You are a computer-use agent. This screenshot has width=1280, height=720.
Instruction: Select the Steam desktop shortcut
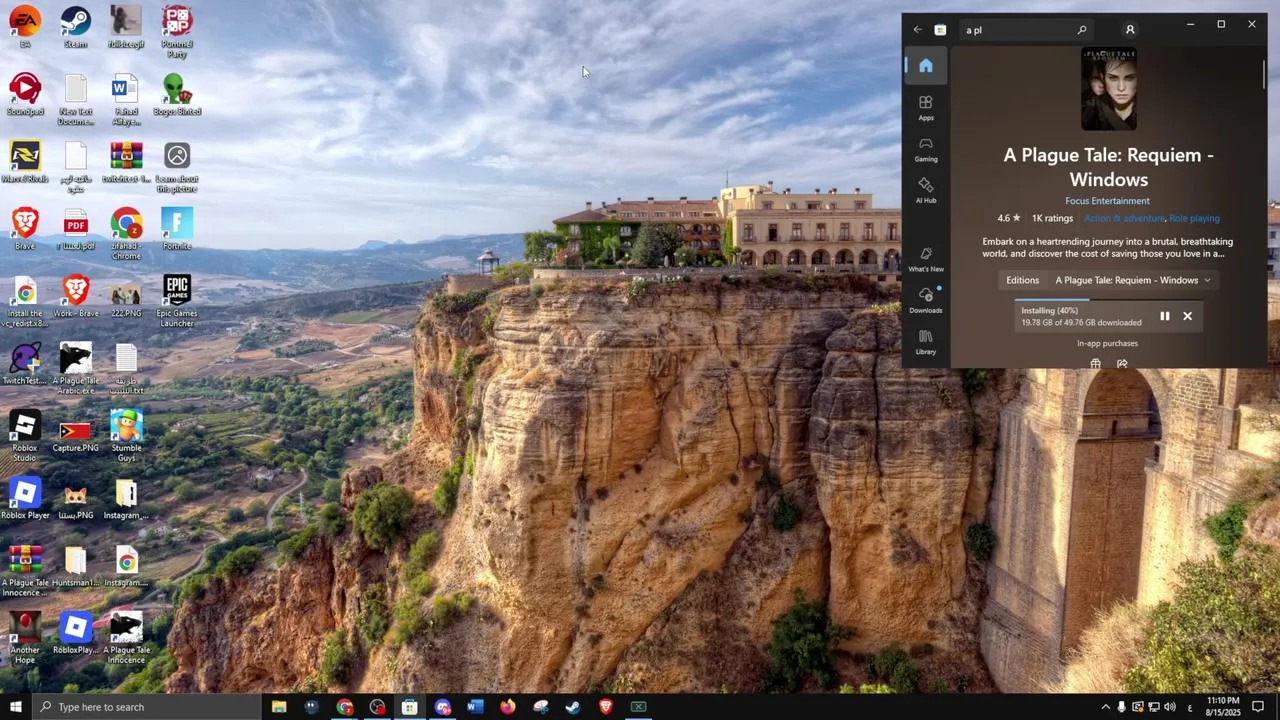75,28
